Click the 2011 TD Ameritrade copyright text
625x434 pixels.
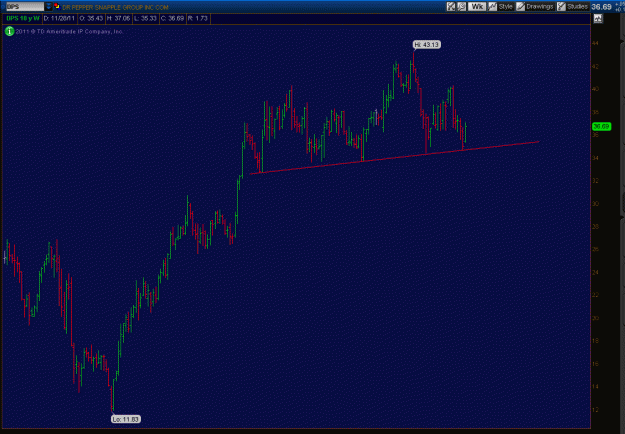pyautogui.click(x=69, y=31)
